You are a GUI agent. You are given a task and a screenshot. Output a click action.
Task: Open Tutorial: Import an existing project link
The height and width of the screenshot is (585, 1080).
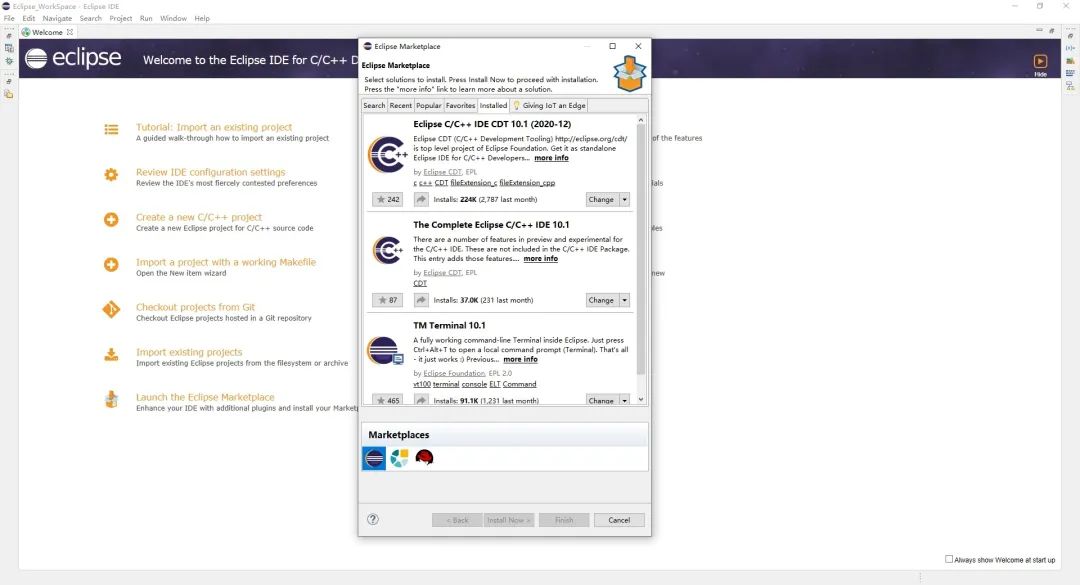214,127
